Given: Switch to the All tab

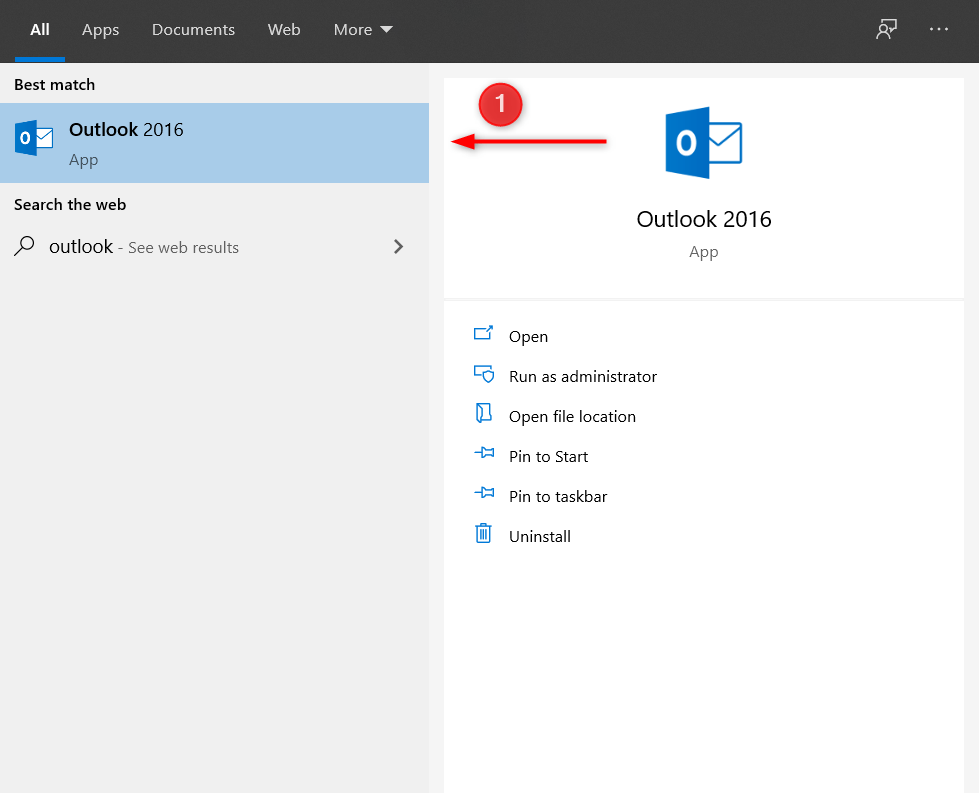Looking at the screenshot, I should [x=40, y=30].
